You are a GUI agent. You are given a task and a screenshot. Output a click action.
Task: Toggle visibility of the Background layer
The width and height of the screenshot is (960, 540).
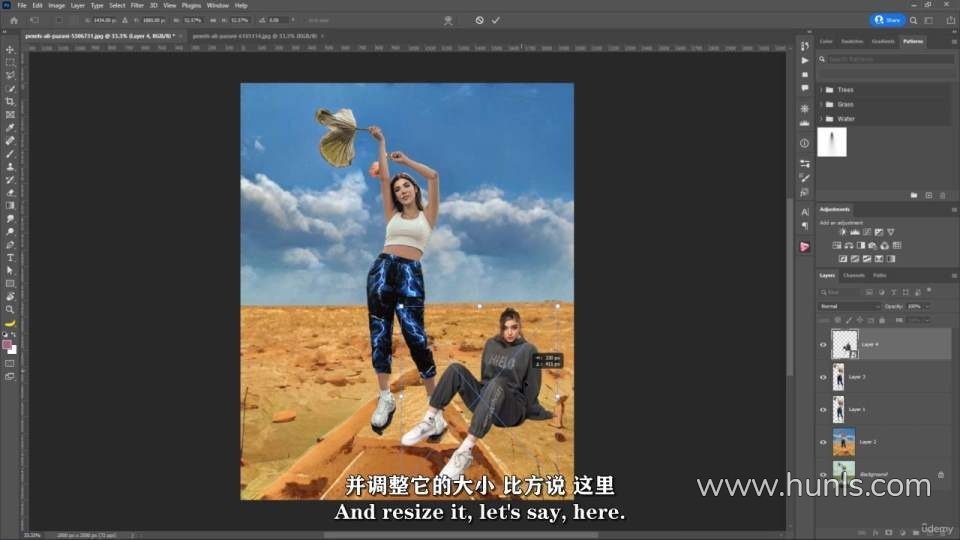point(823,474)
